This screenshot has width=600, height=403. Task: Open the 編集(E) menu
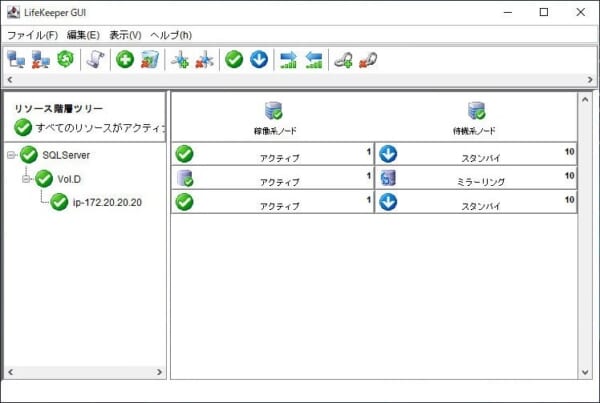tap(83, 35)
